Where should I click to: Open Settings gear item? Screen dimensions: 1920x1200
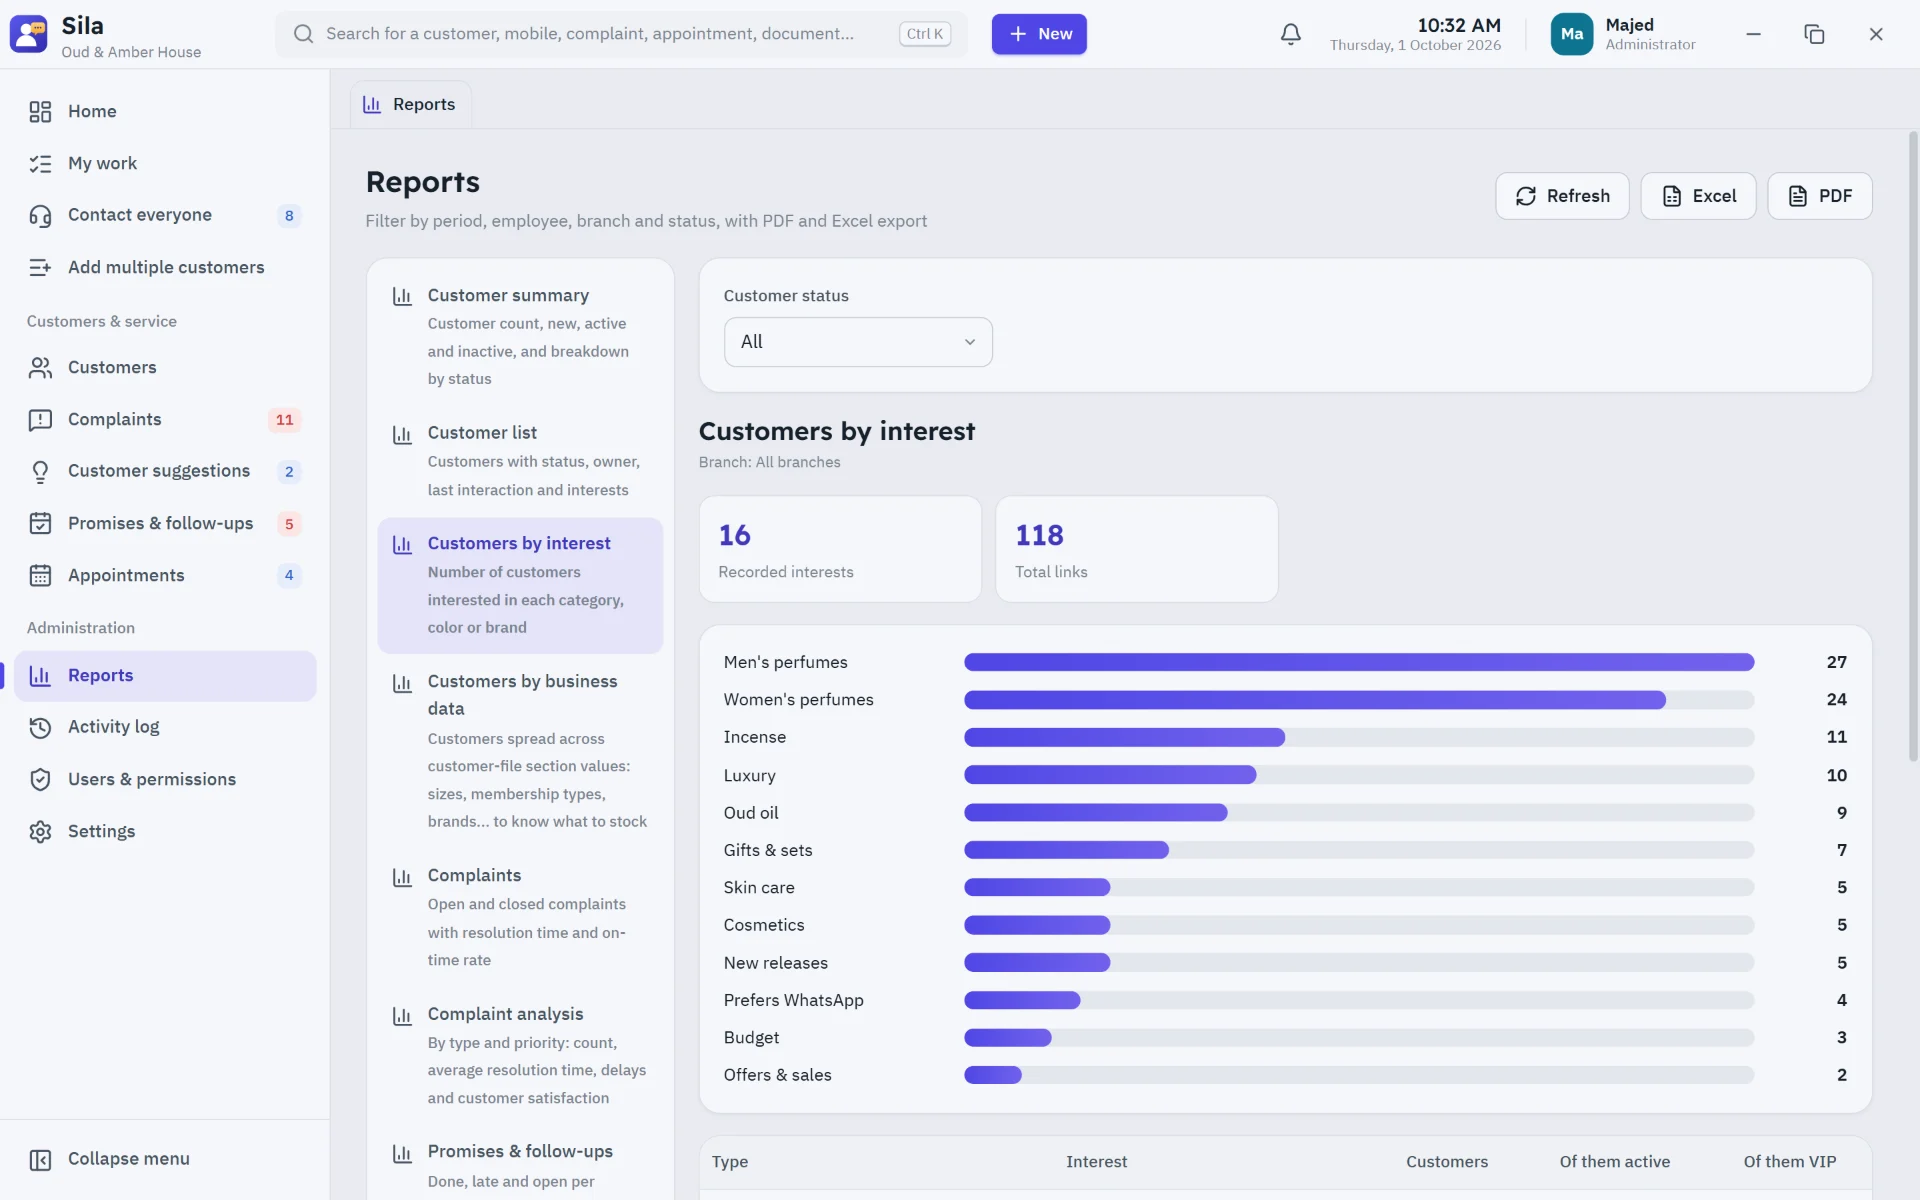click(165, 831)
